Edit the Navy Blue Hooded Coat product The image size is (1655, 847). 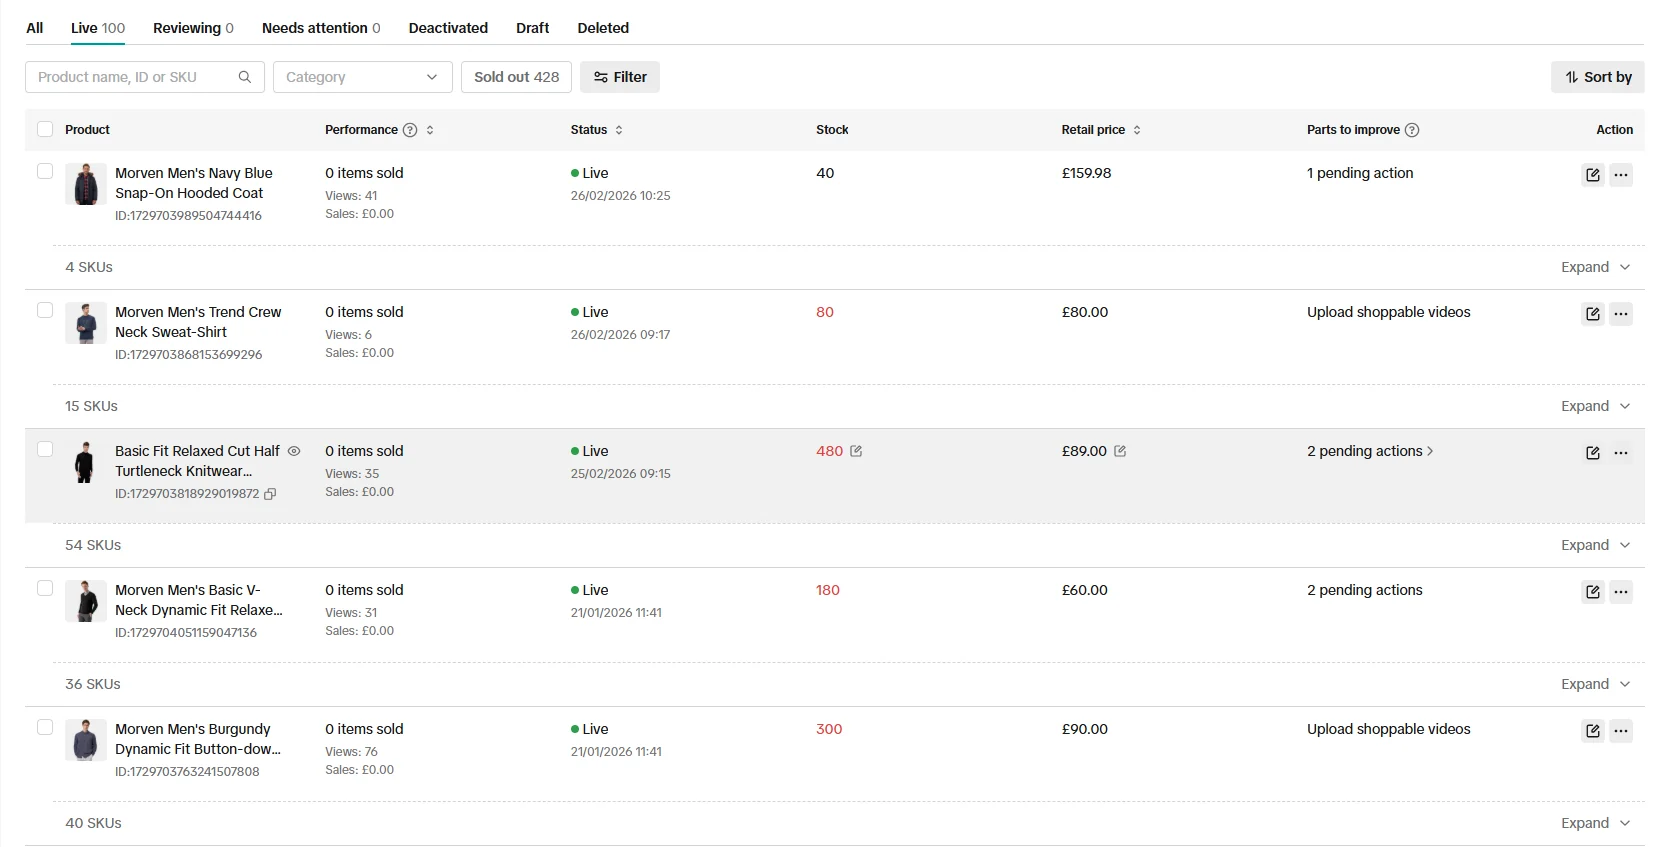[x=1593, y=175]
